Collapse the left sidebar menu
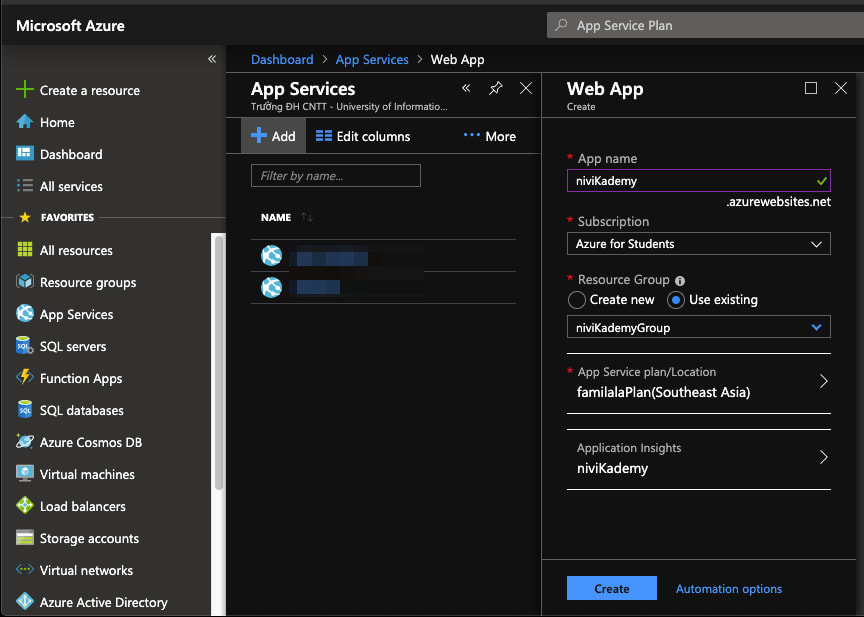 pos(212,59)
